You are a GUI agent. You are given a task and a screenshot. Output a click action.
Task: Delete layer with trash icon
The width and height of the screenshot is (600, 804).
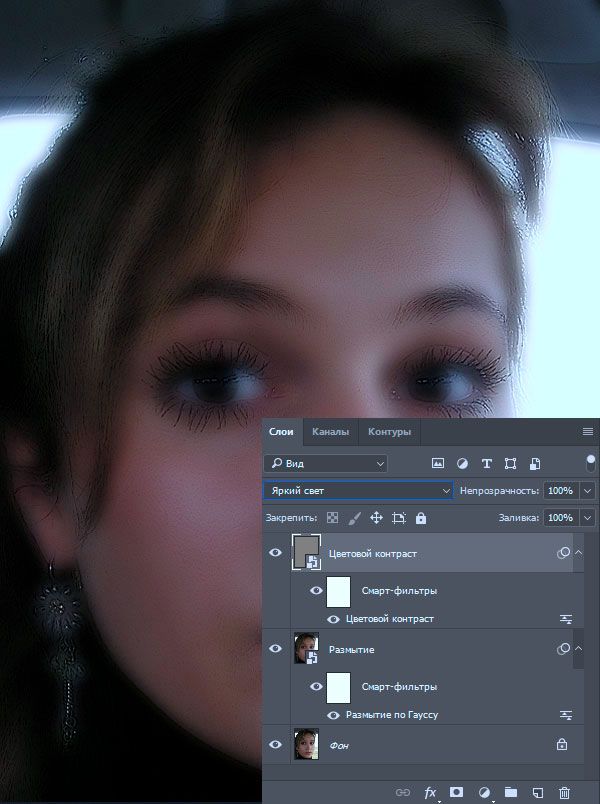[x=564, y=793]
